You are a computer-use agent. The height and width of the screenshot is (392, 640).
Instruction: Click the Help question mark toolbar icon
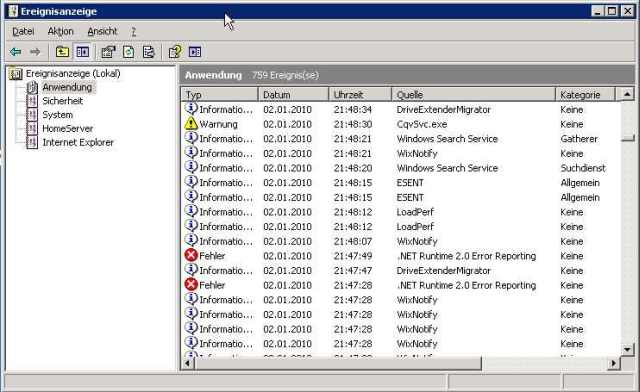pyautogui.click(x=175, y=52)
